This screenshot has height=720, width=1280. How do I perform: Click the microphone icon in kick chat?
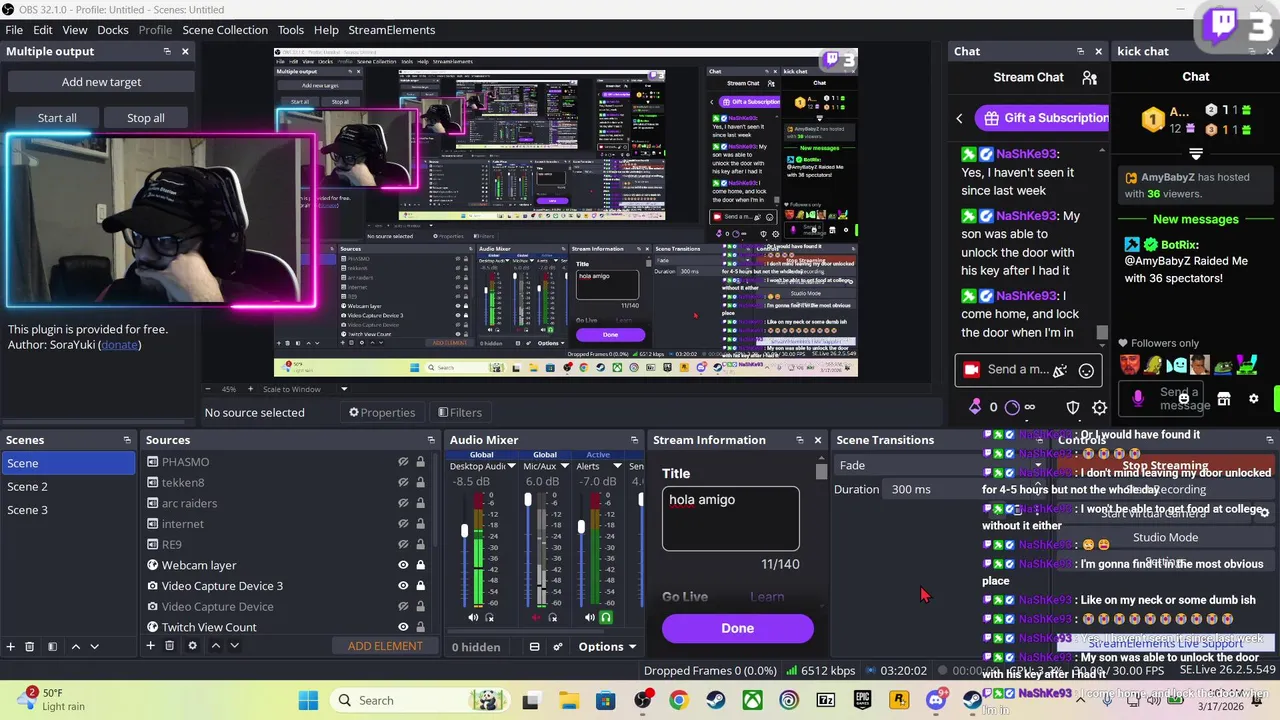pos(1138,399)
